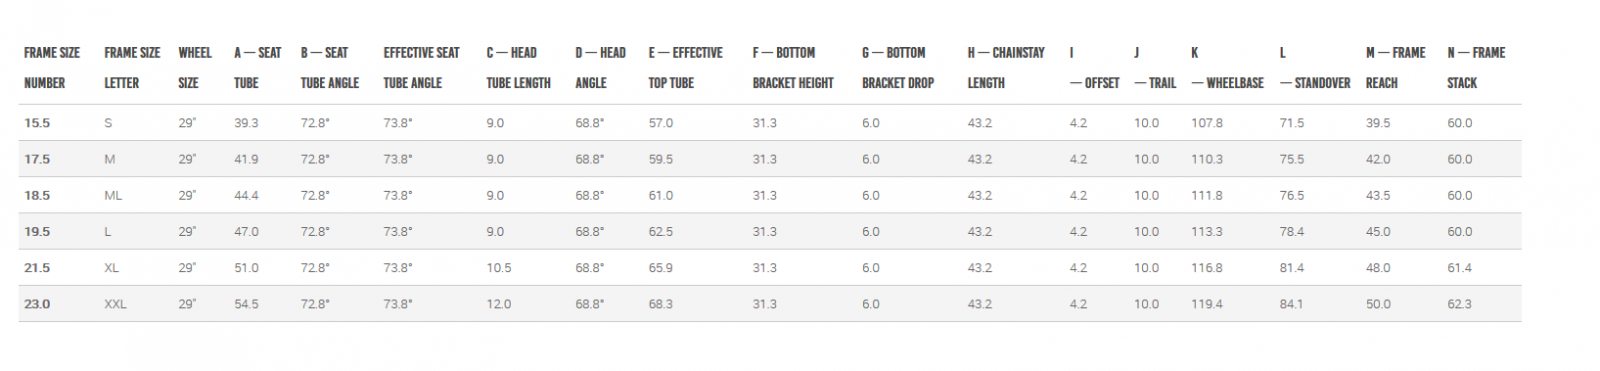Screen dimensions: 1600x371
Task: Select the 23.0 frame size row
Action: (770, 304)
